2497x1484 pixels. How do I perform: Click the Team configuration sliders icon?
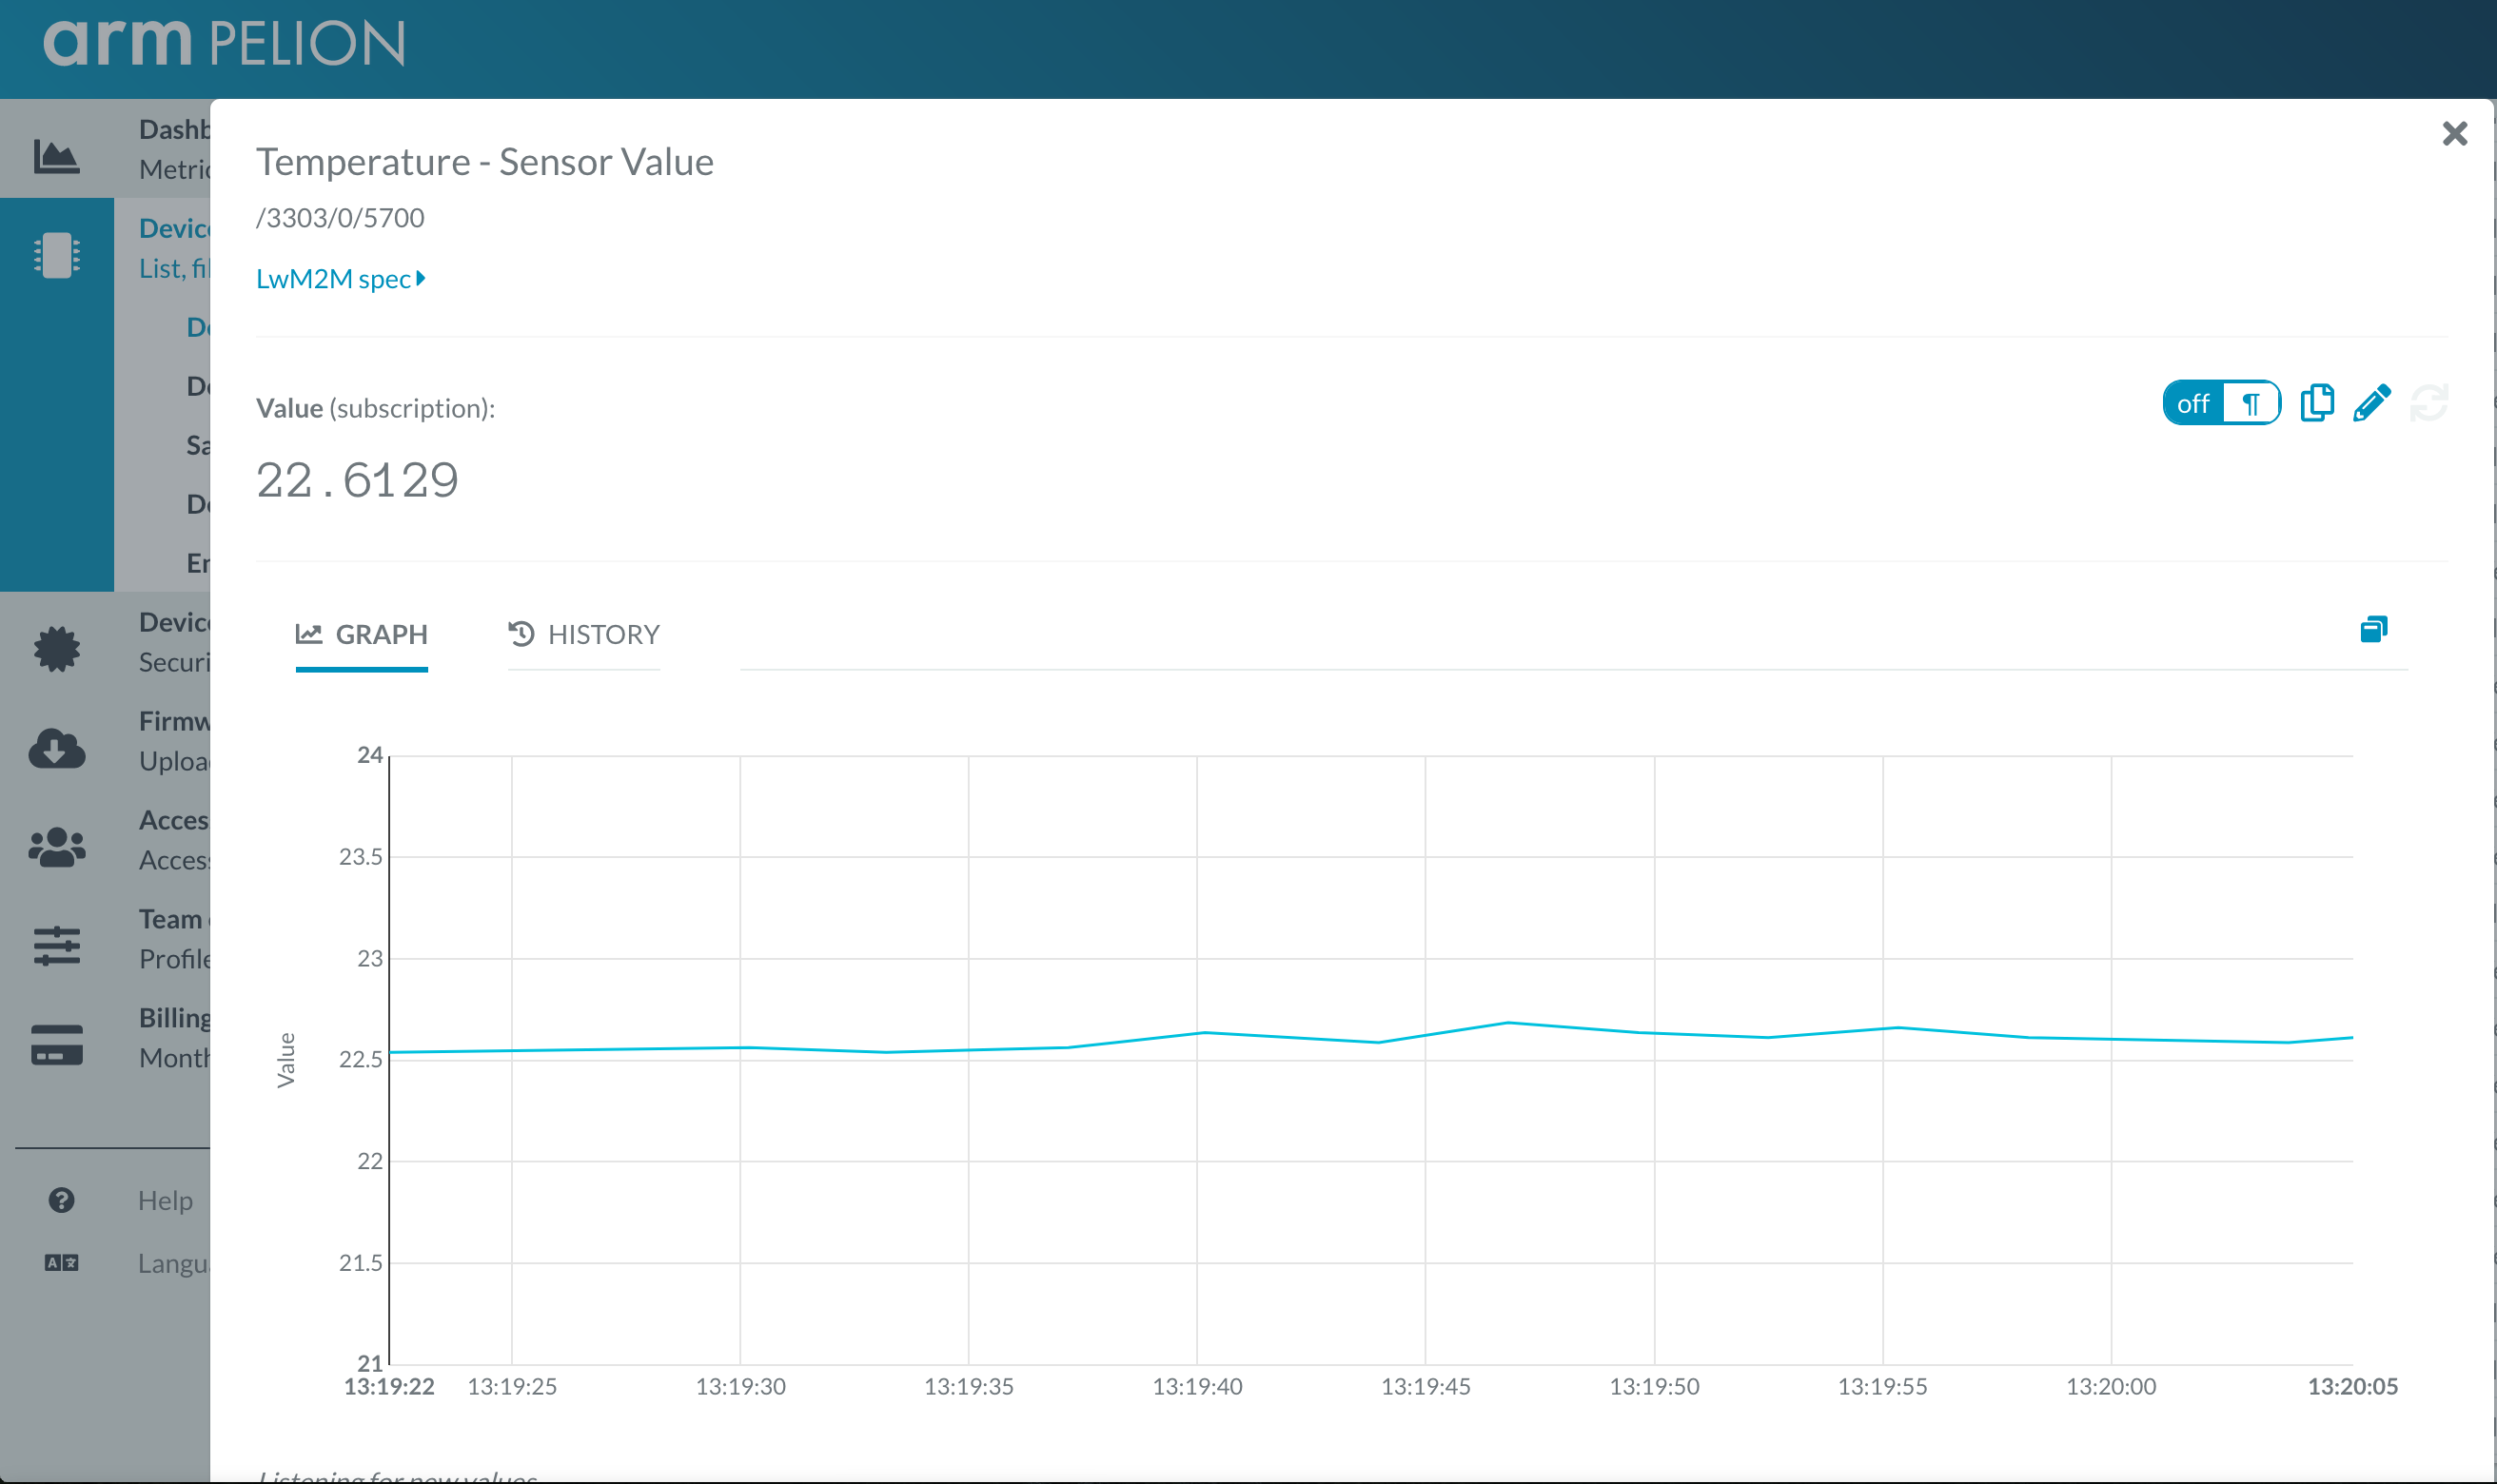coord(57,945)
